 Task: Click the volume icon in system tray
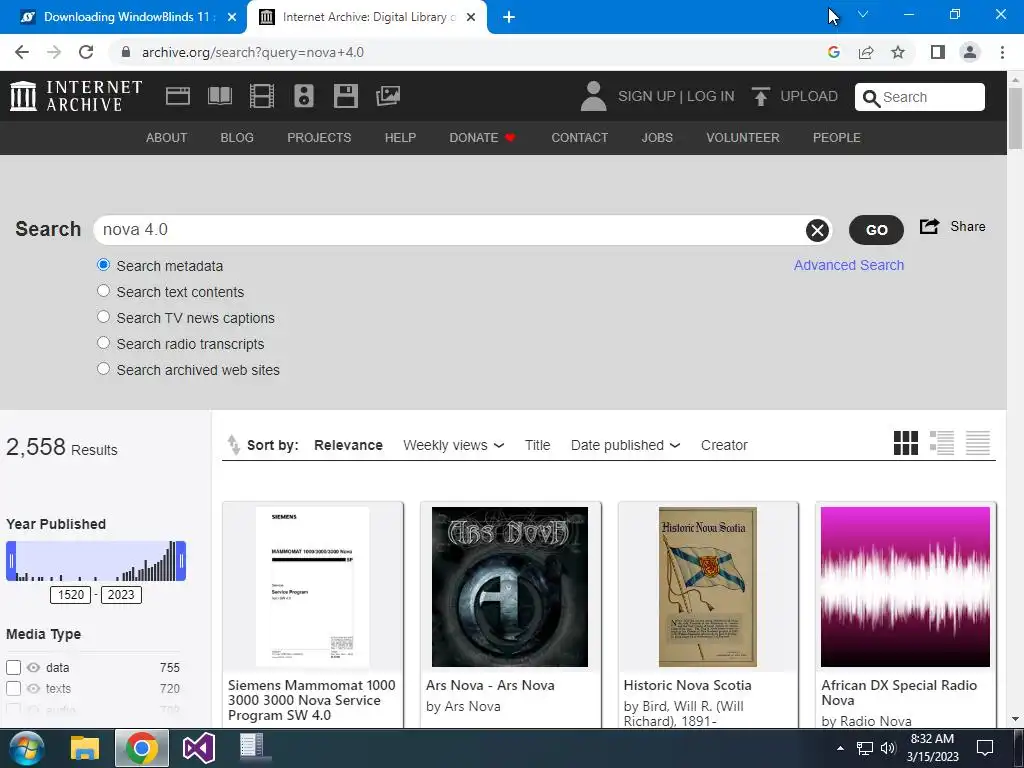point(888,748)
